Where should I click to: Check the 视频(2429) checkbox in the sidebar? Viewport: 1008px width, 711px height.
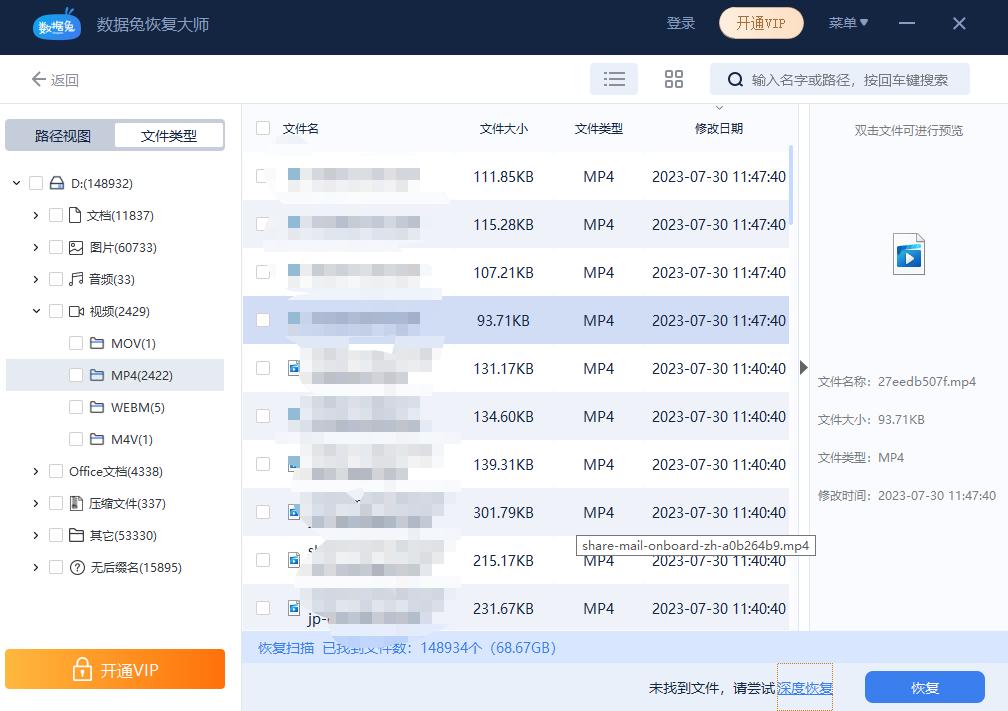56,311
